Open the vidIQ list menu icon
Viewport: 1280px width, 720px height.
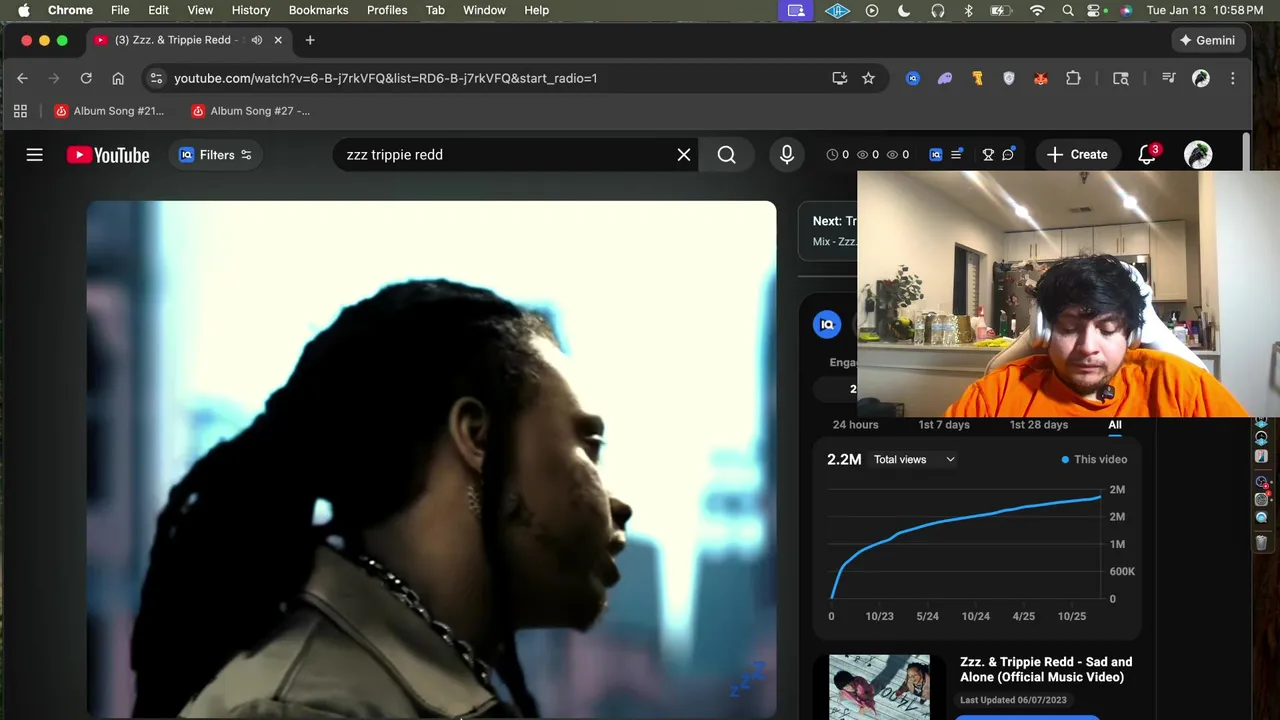pyautogui.click(x=957, y=154)
